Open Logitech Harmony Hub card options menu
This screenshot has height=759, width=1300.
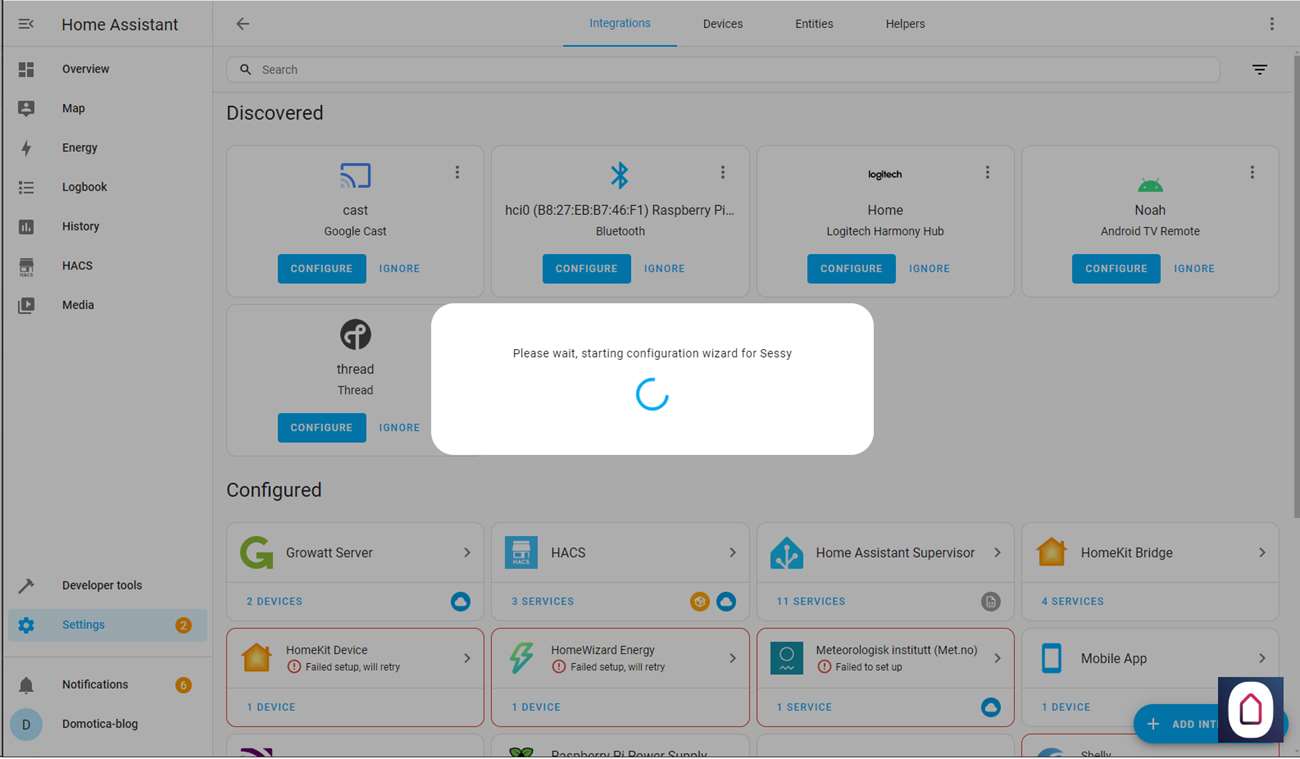[x=987, y=173]
